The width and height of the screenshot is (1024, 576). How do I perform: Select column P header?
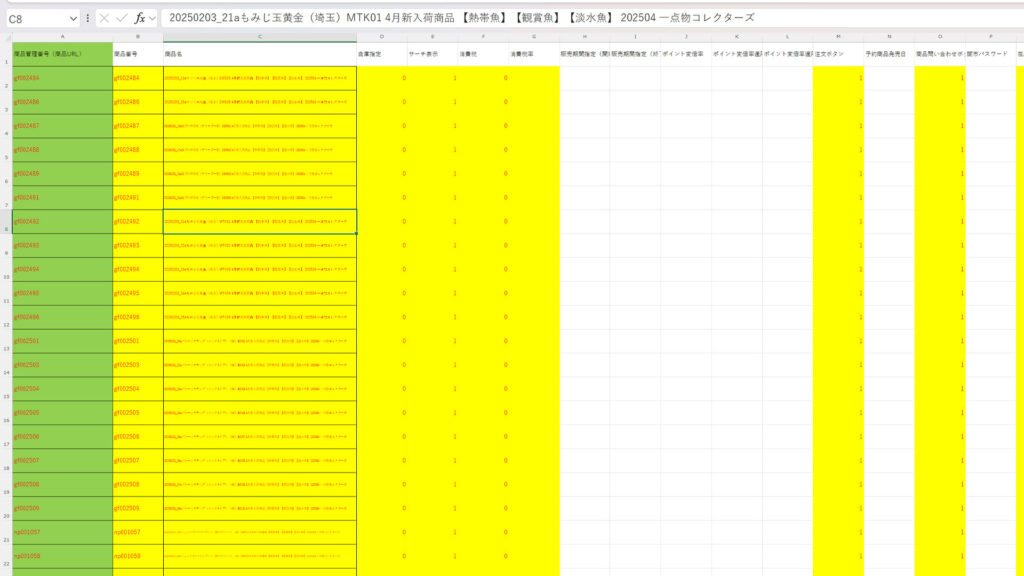(x=990, y=37)
